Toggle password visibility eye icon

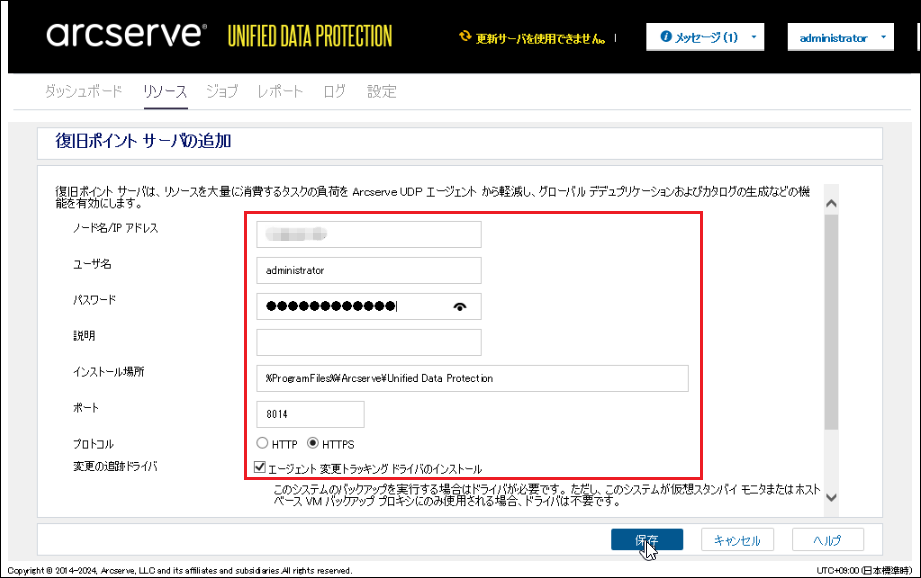tap(460, 307)
